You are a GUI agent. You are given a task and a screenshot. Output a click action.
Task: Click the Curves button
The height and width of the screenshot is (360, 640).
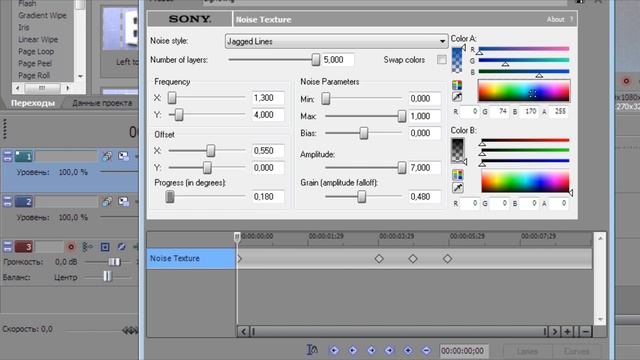(x=576, y=351)
